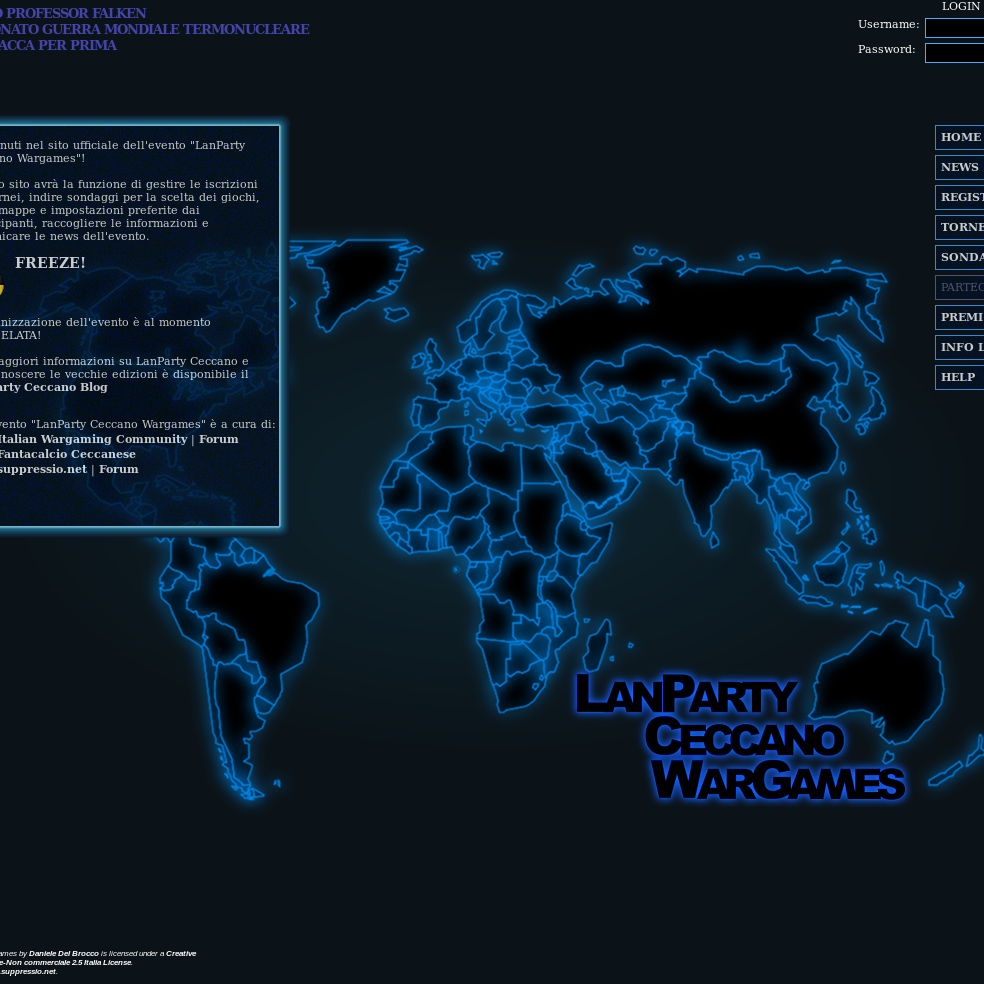Click the suppressio.net footer link
Viewport: 984px width, 984px height.
29,971
